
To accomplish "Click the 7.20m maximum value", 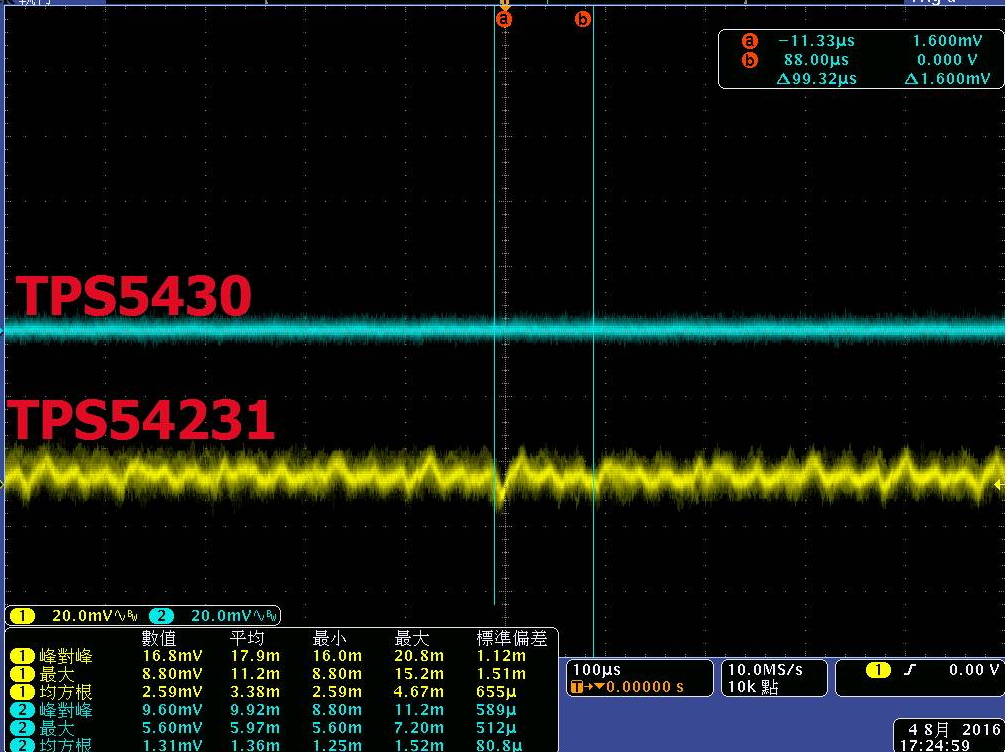I will (419, 728).
